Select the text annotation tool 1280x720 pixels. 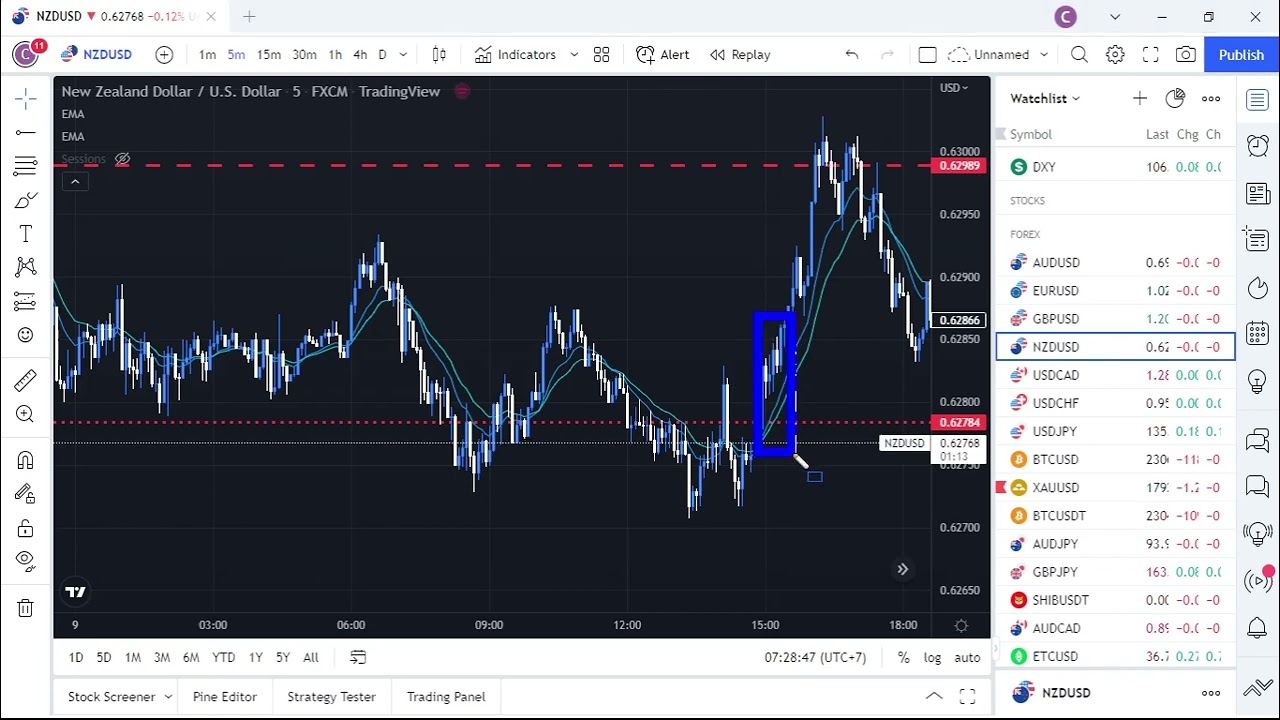coord(26,234)
